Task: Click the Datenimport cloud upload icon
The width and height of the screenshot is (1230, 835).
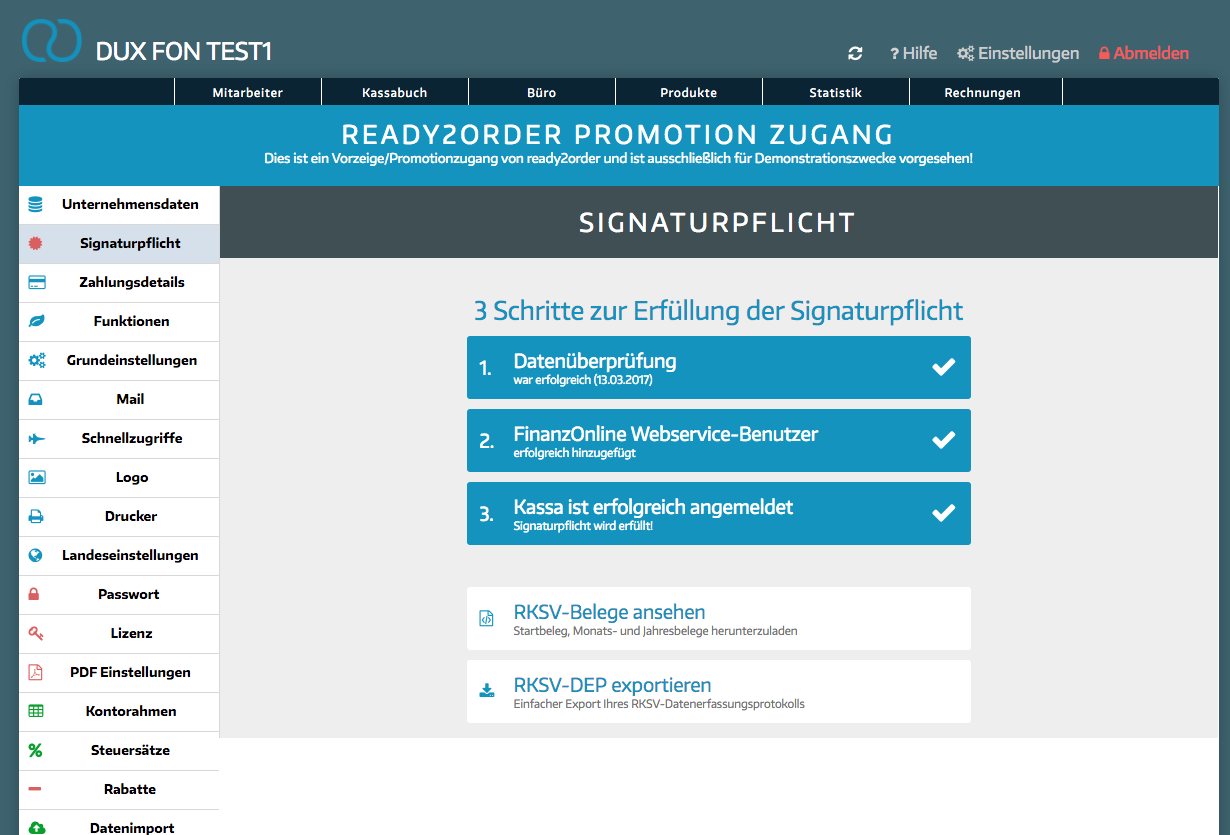Action: coord(37,827)
